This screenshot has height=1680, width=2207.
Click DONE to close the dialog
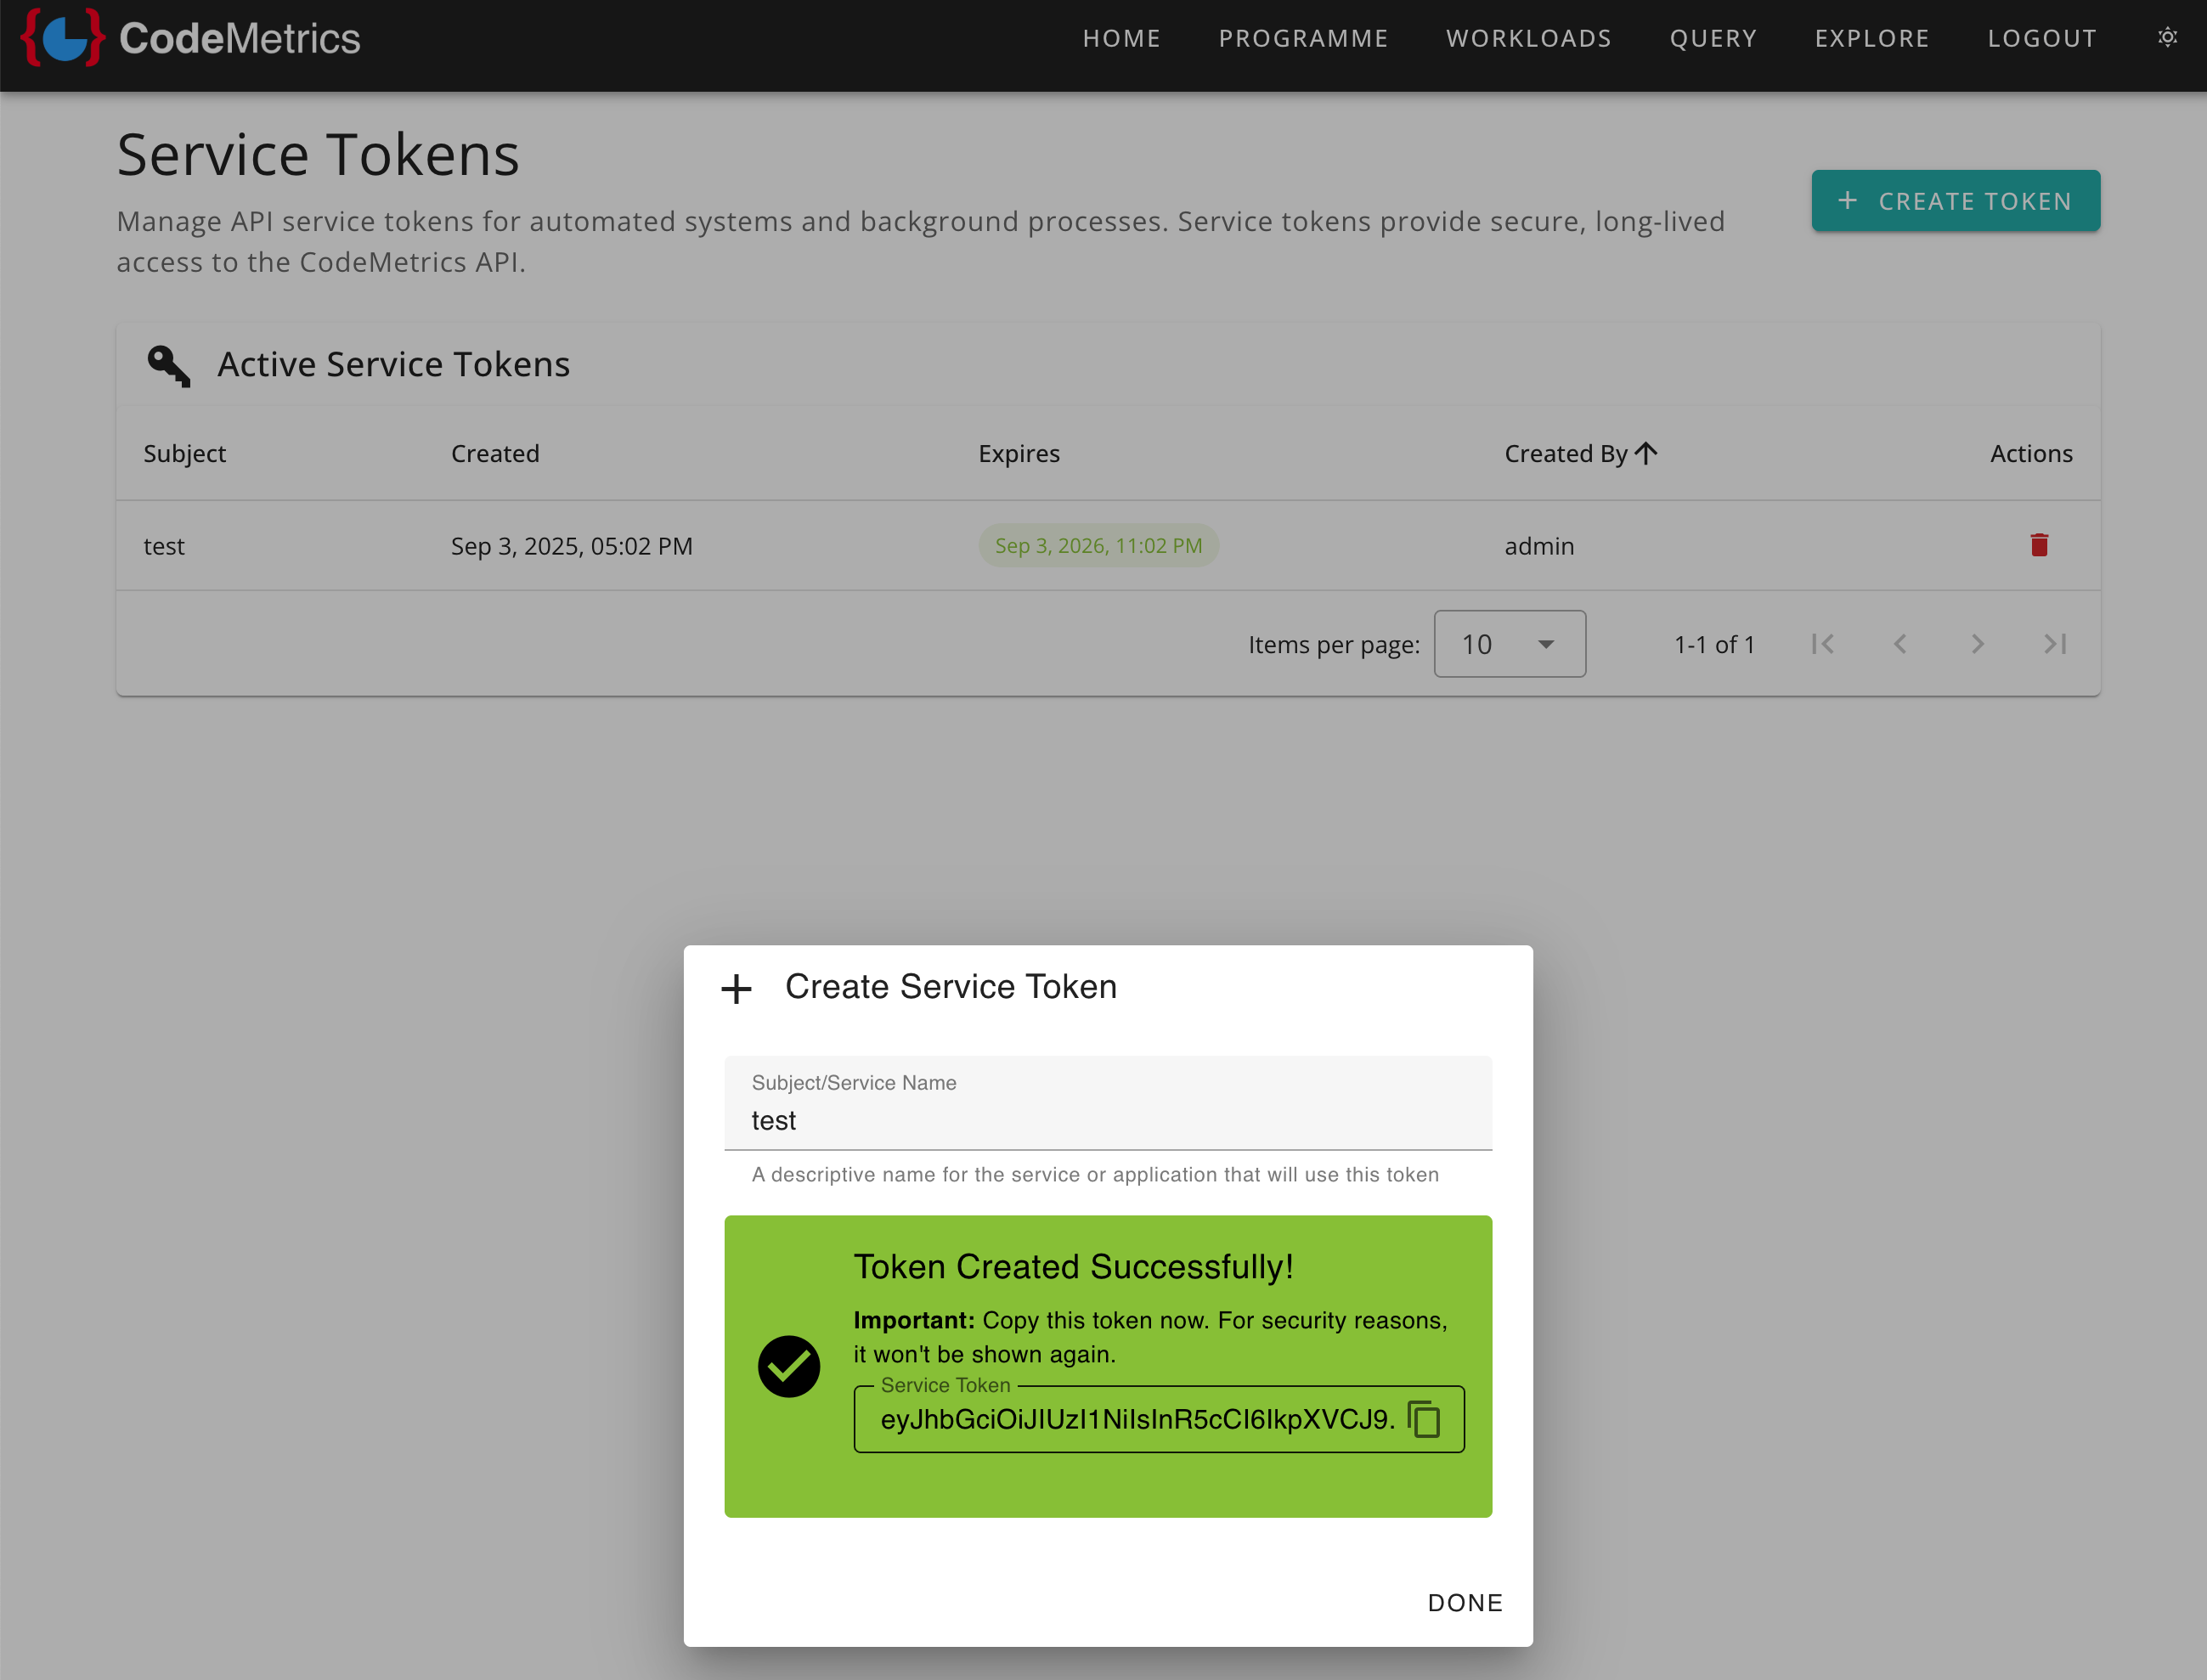1465,1603
